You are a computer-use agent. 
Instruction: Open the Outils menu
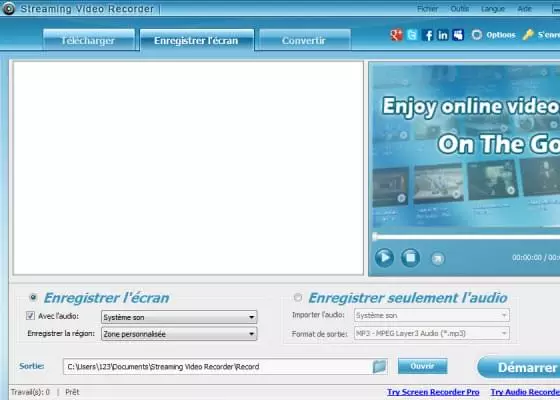tap(460, 9)
